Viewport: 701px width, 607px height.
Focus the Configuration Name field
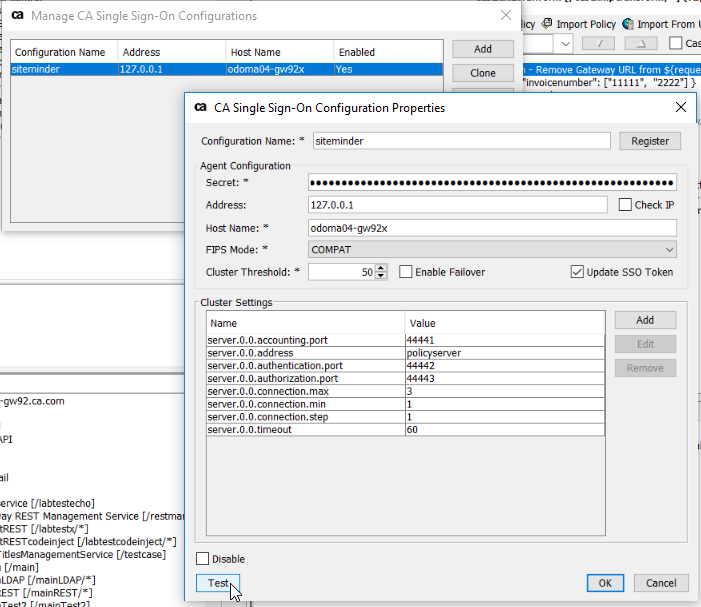tap(461, 141)
